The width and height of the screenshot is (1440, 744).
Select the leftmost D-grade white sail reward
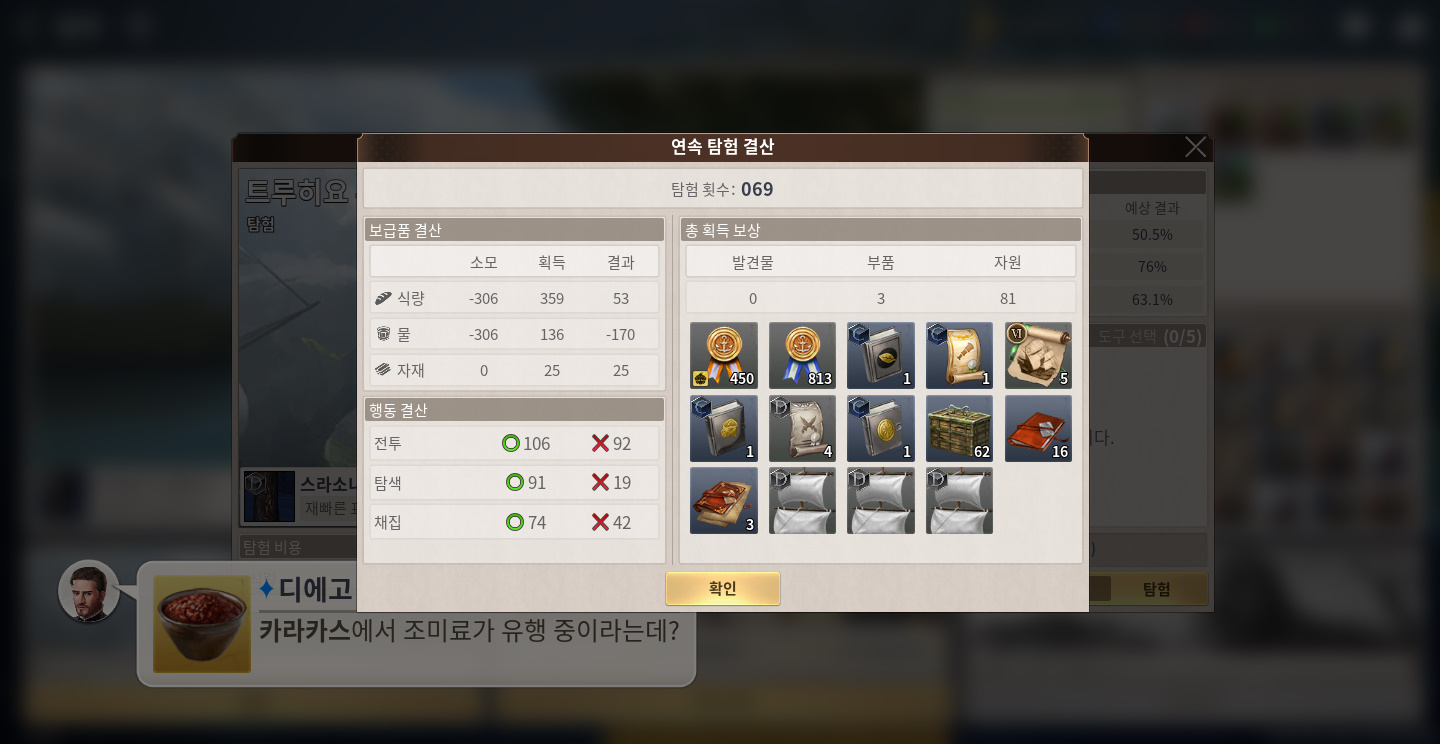click(x=802, y=500)
